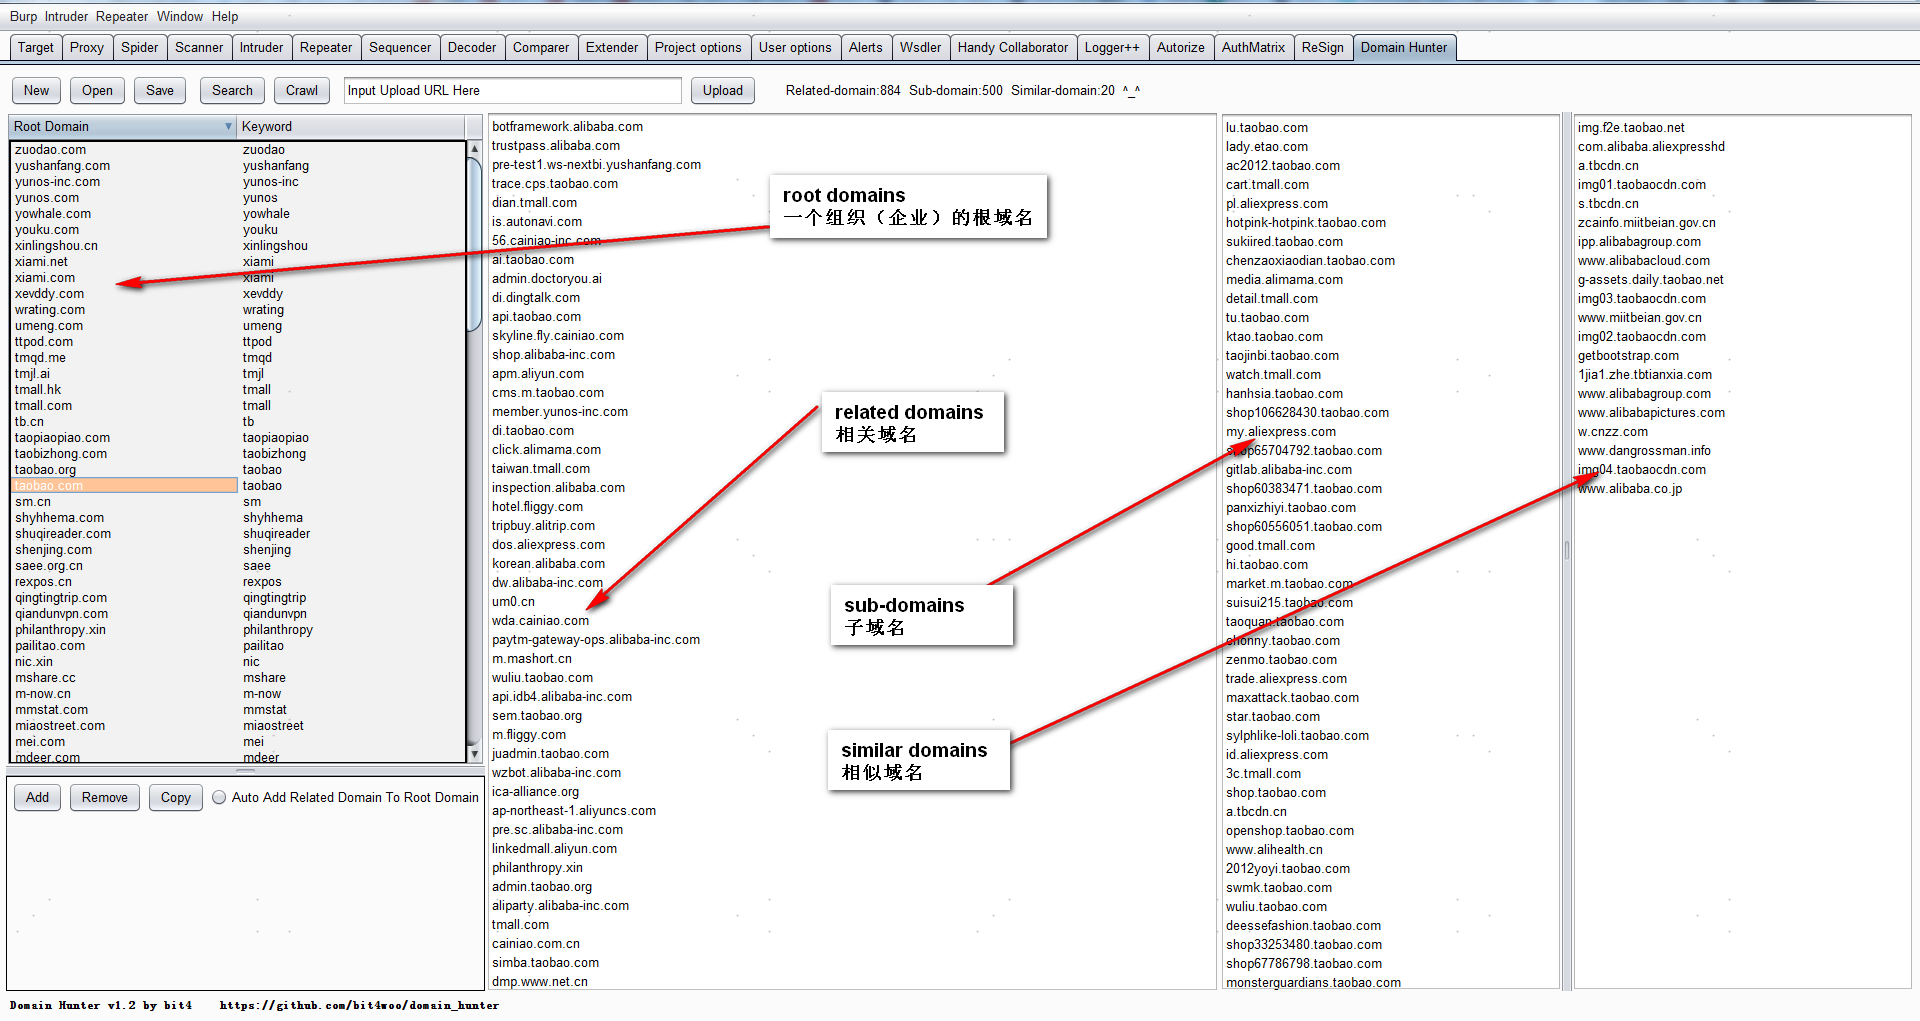The height and width of the screenshot is (1021, 1920).
Task: Click sub-domain gitlab.alibaba-inc.com
Action: [1289, 470]
